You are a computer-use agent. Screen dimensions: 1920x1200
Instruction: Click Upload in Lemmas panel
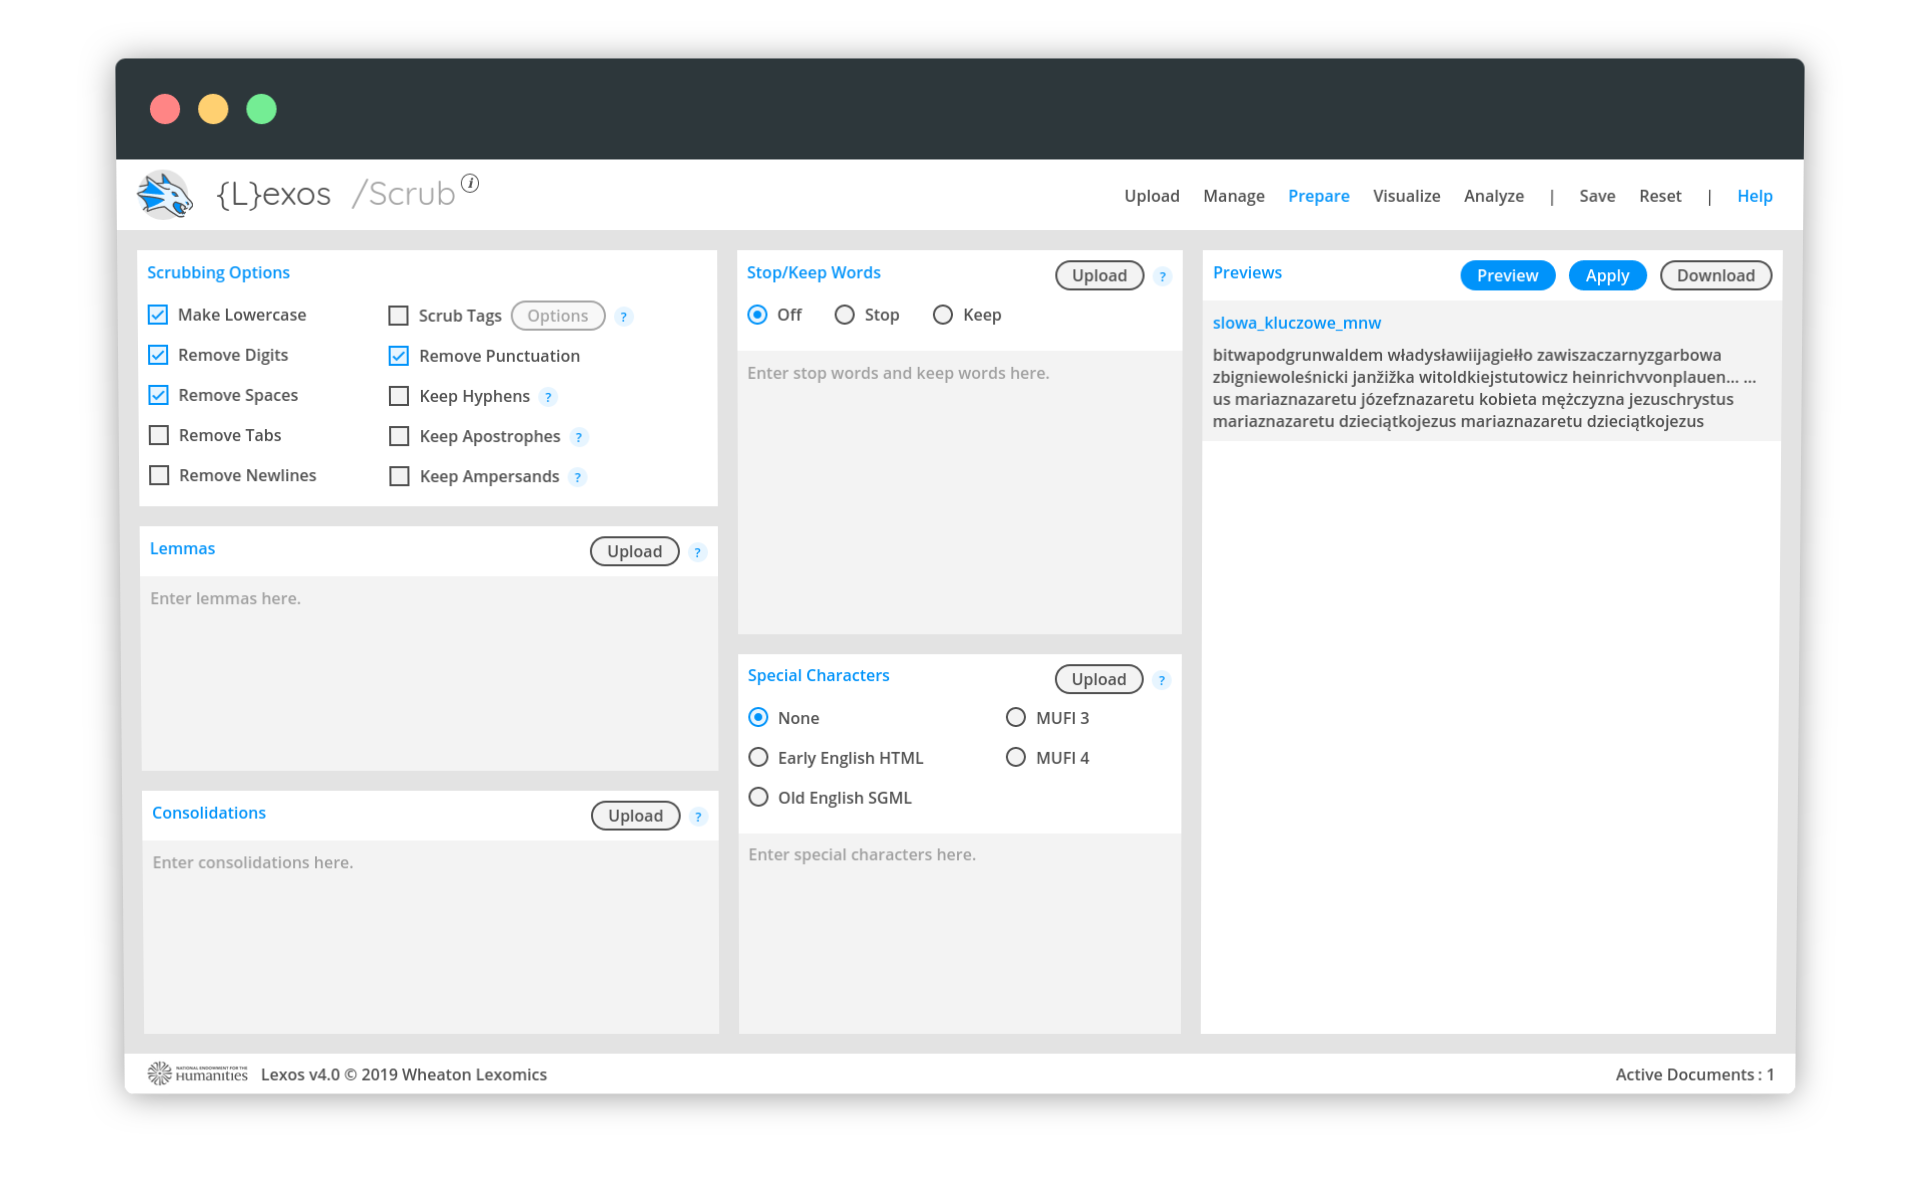point(635,552)
